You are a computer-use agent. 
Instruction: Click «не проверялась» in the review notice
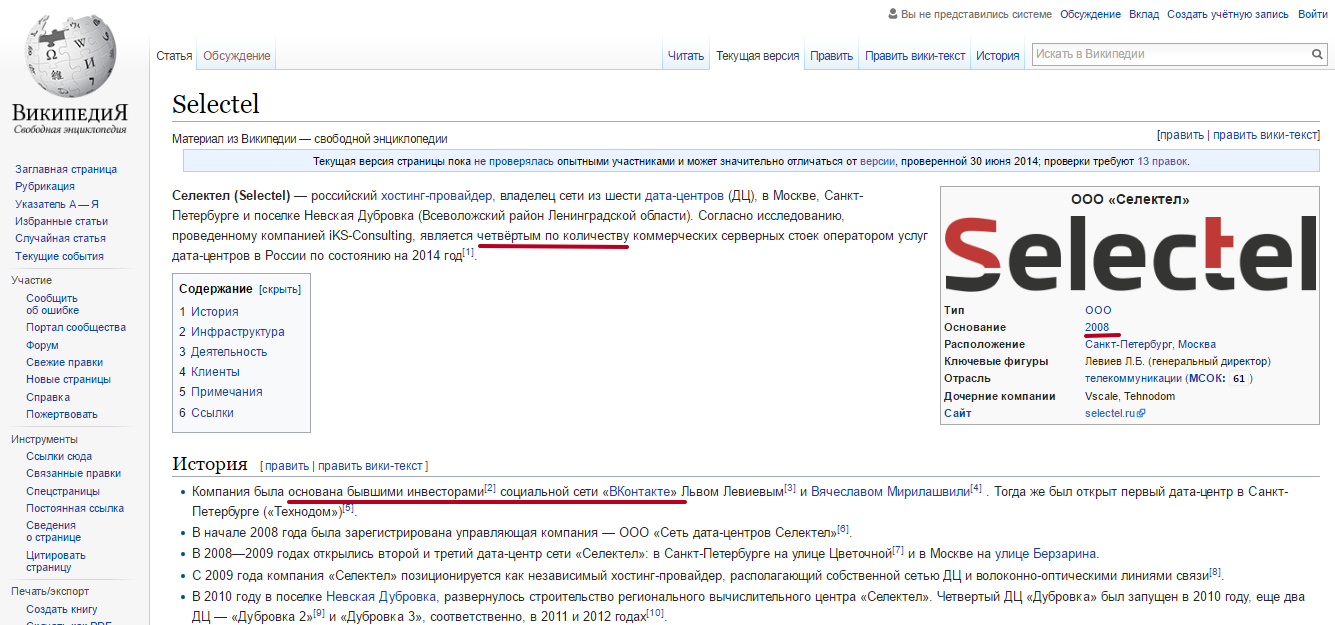click(x=514, y=160)
